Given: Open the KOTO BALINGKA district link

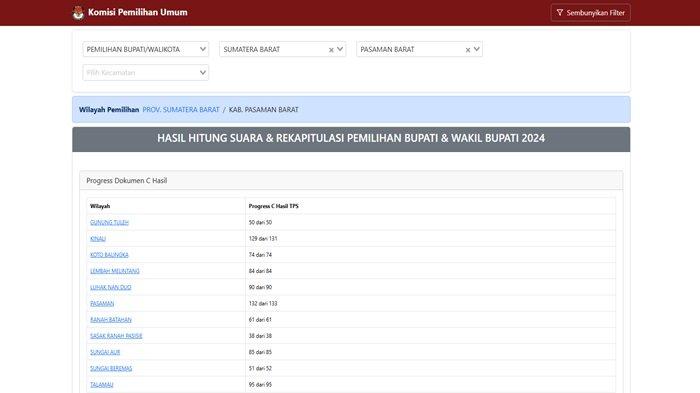Looking at the screenshot, I should pos(109,255).
